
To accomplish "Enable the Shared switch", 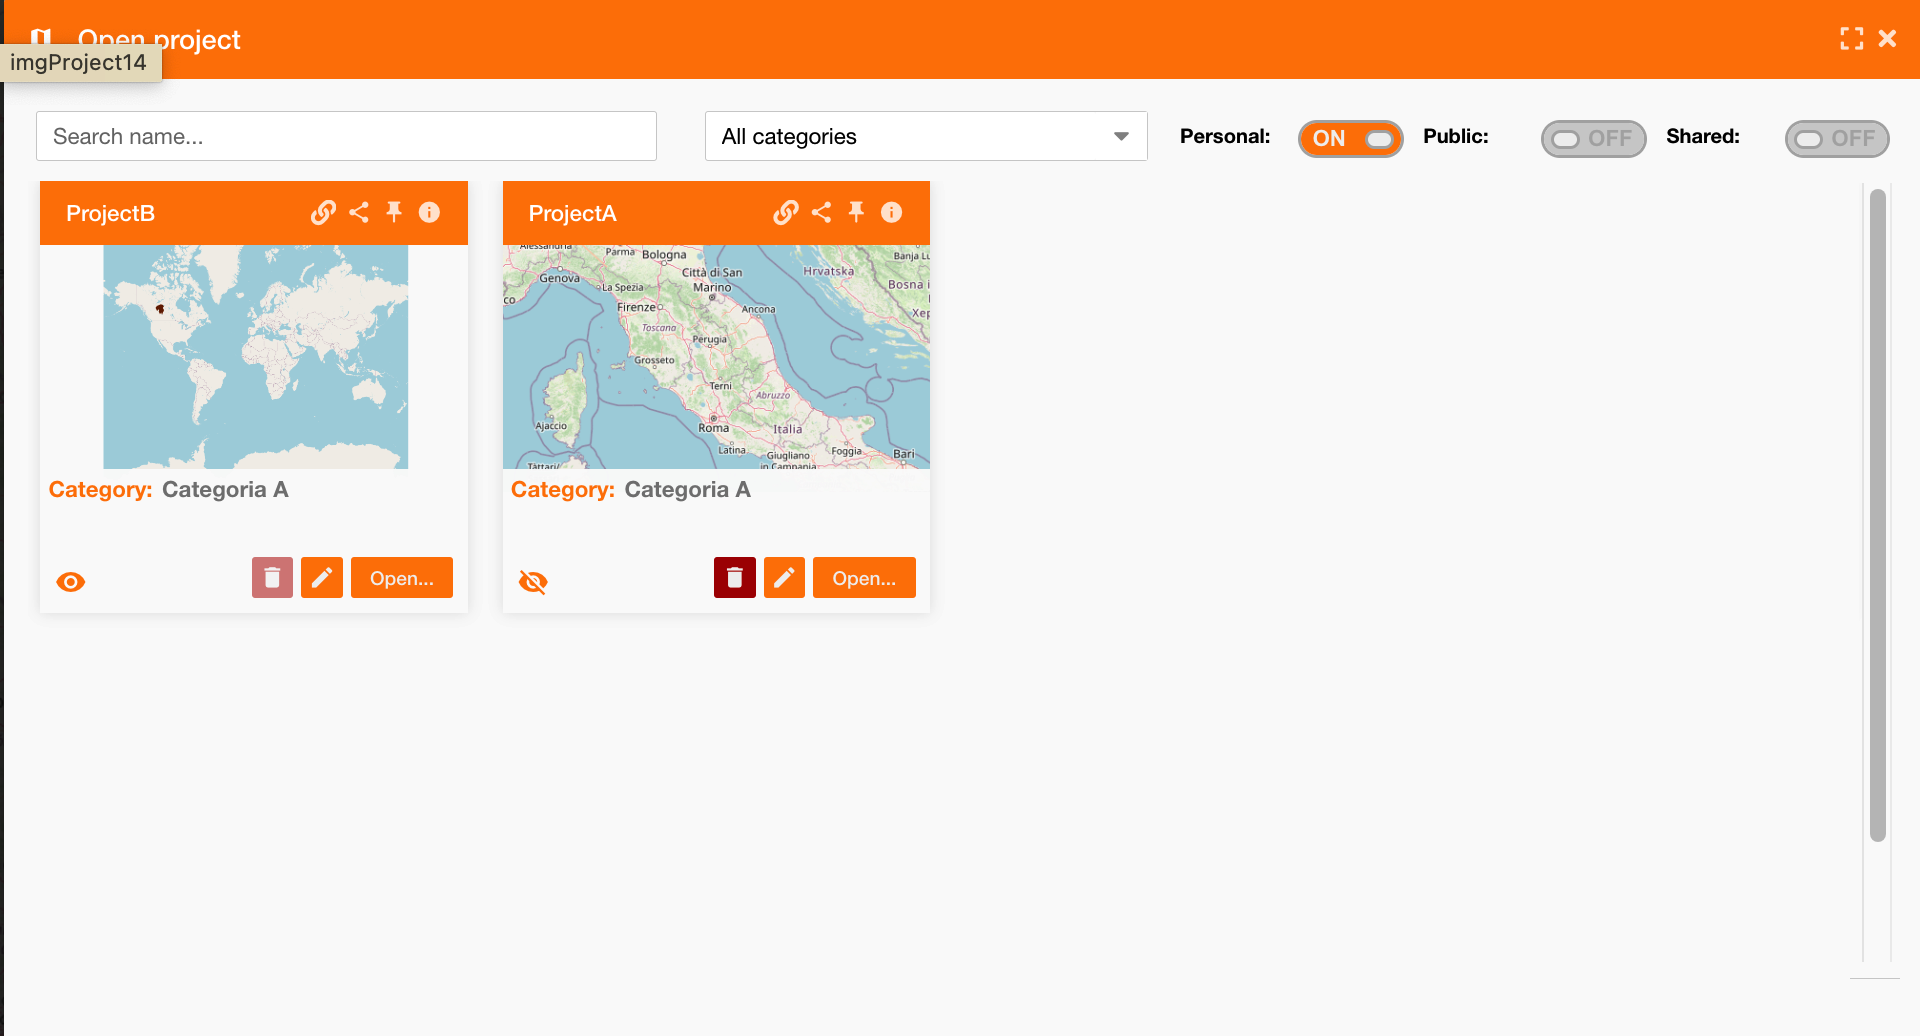I will tap(1837, 139).
